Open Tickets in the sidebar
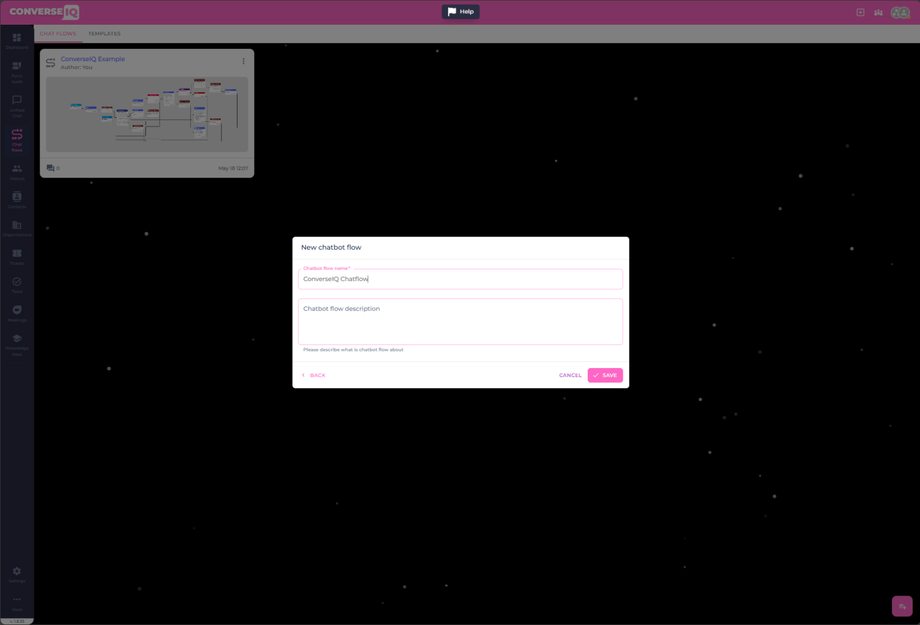The height and width of the screenshot is (625, 920). click(16, 257)
